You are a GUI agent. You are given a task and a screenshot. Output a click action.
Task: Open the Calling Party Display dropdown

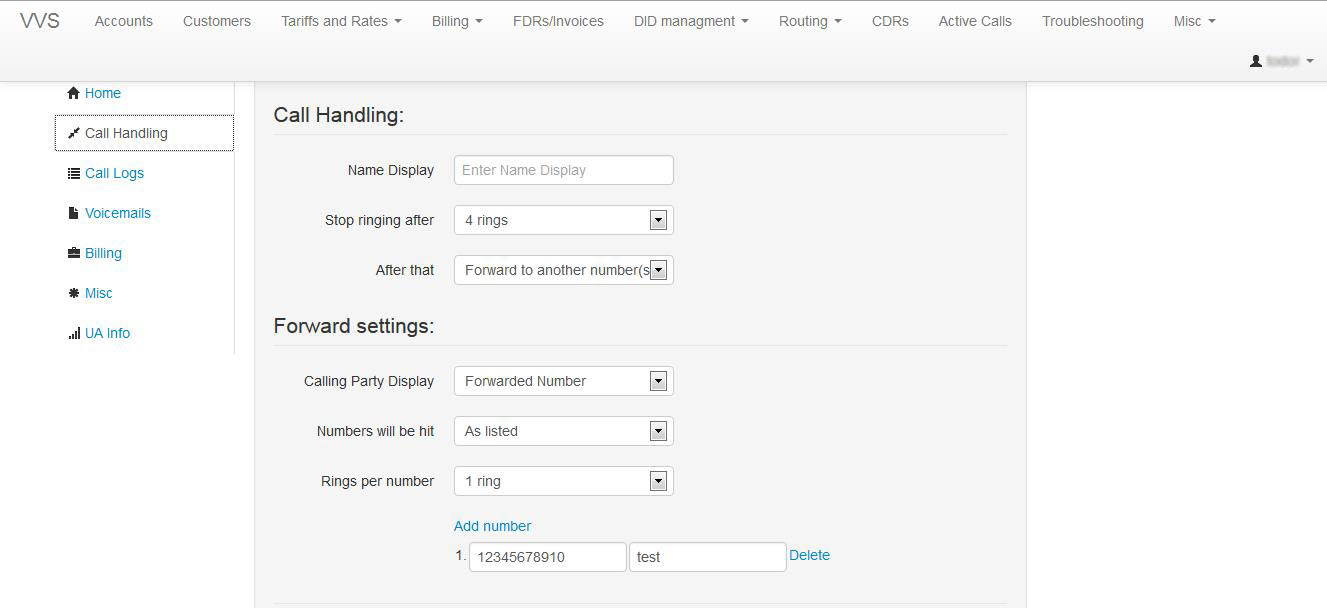click(x=563, y=381)
